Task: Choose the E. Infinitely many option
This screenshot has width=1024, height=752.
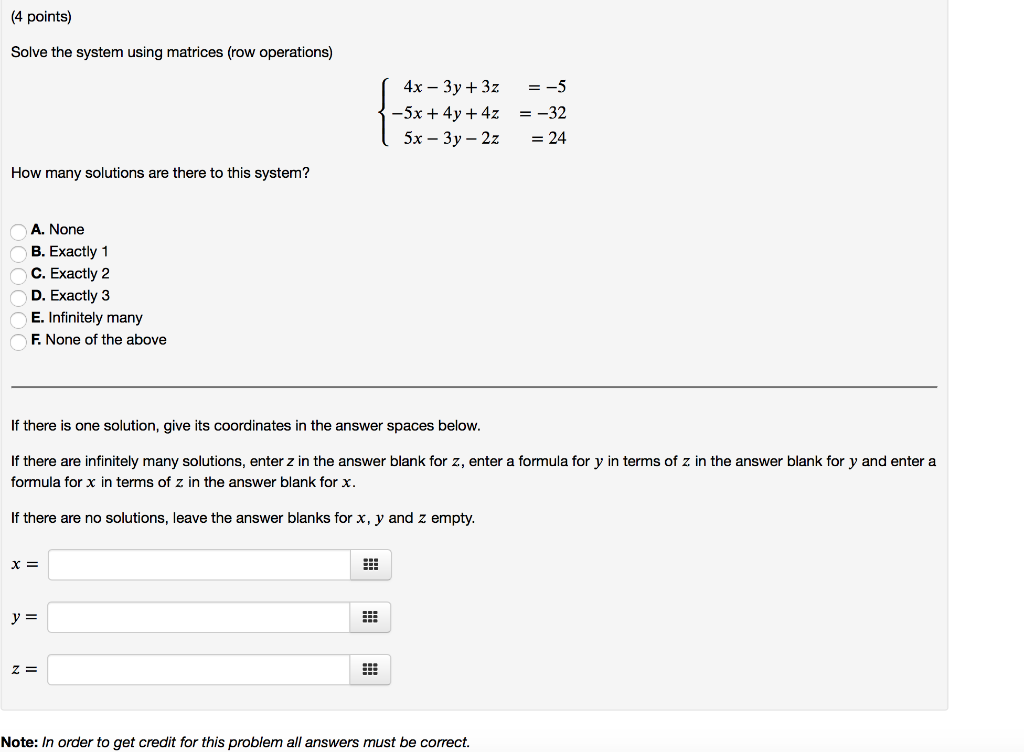Action: (x=18, y=319)
